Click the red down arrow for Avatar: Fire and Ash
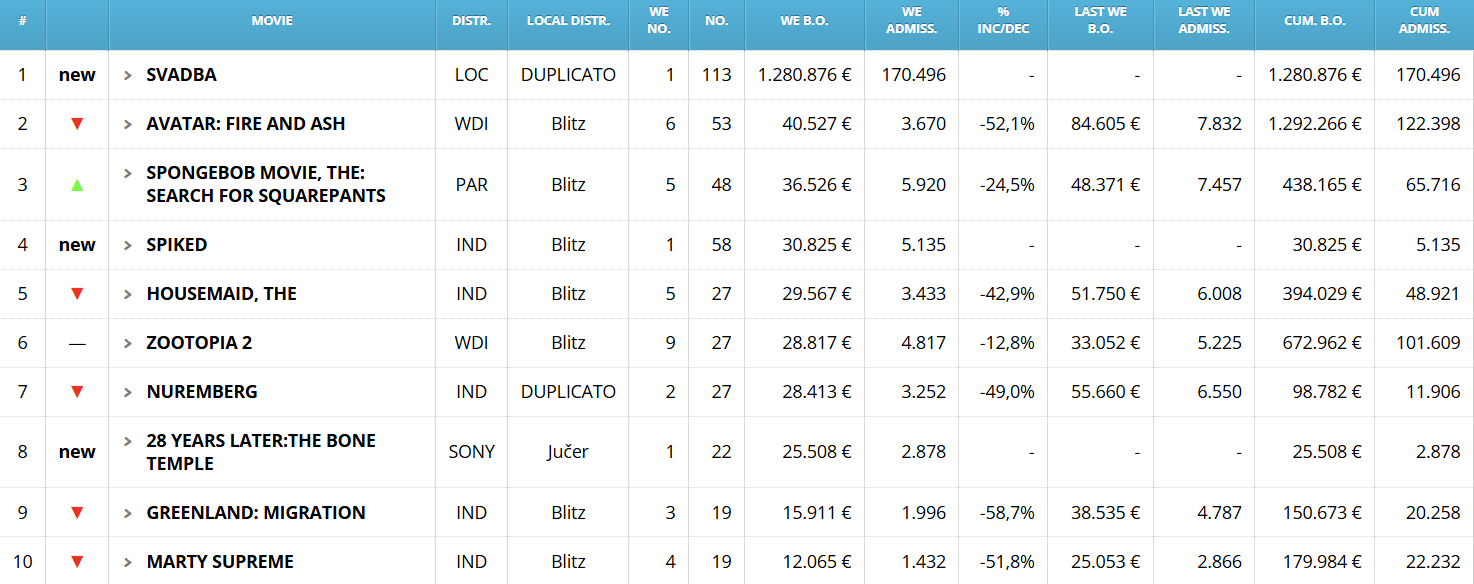 coord(77,124)
